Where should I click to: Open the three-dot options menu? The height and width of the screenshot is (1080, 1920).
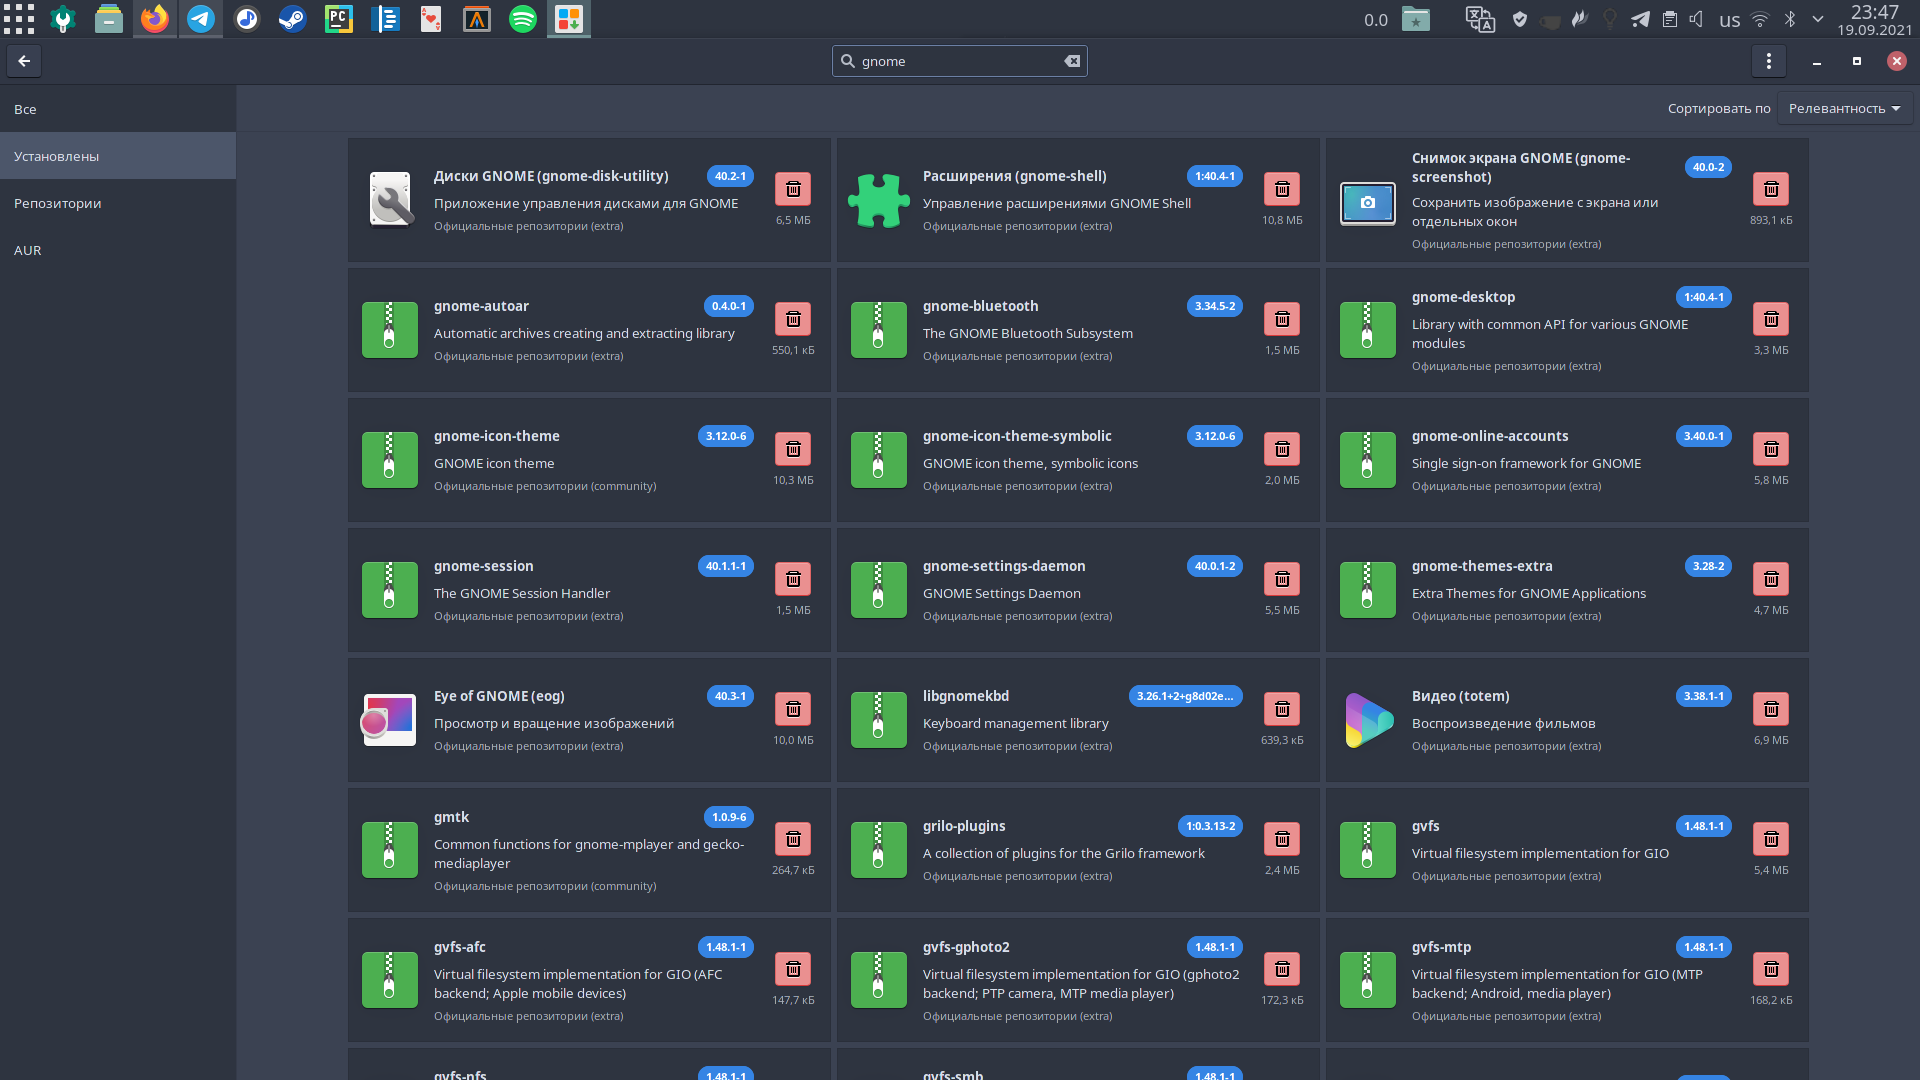pyautogui.click(x=1769, y=61)
